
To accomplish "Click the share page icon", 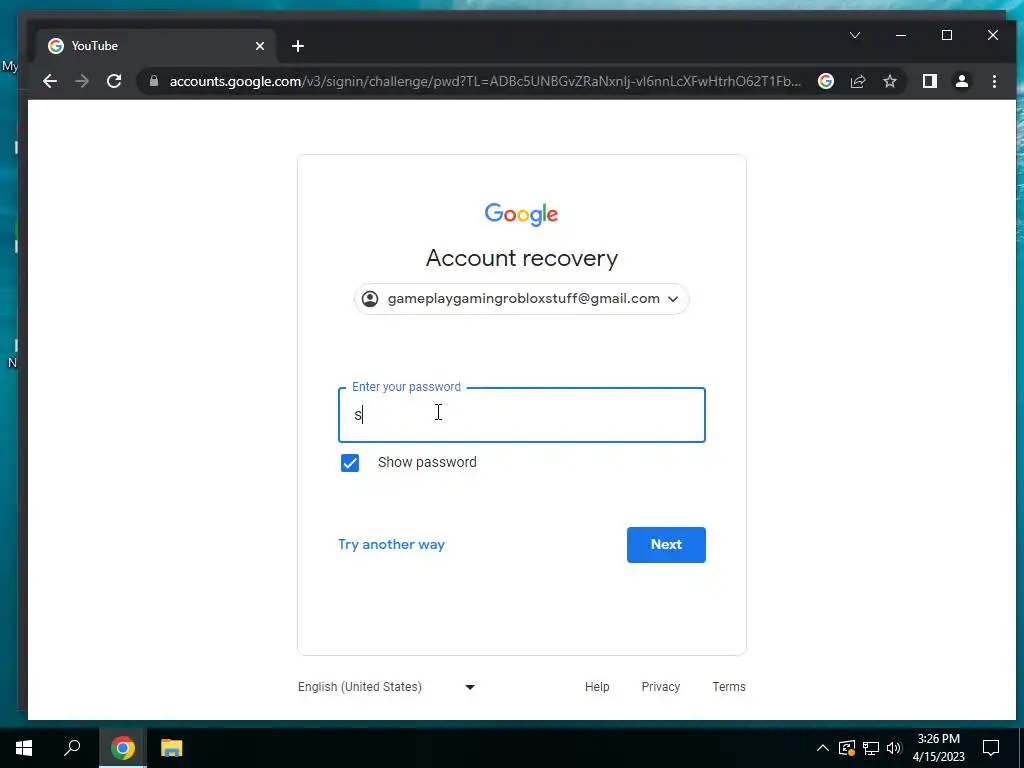I will pos(857,81).
